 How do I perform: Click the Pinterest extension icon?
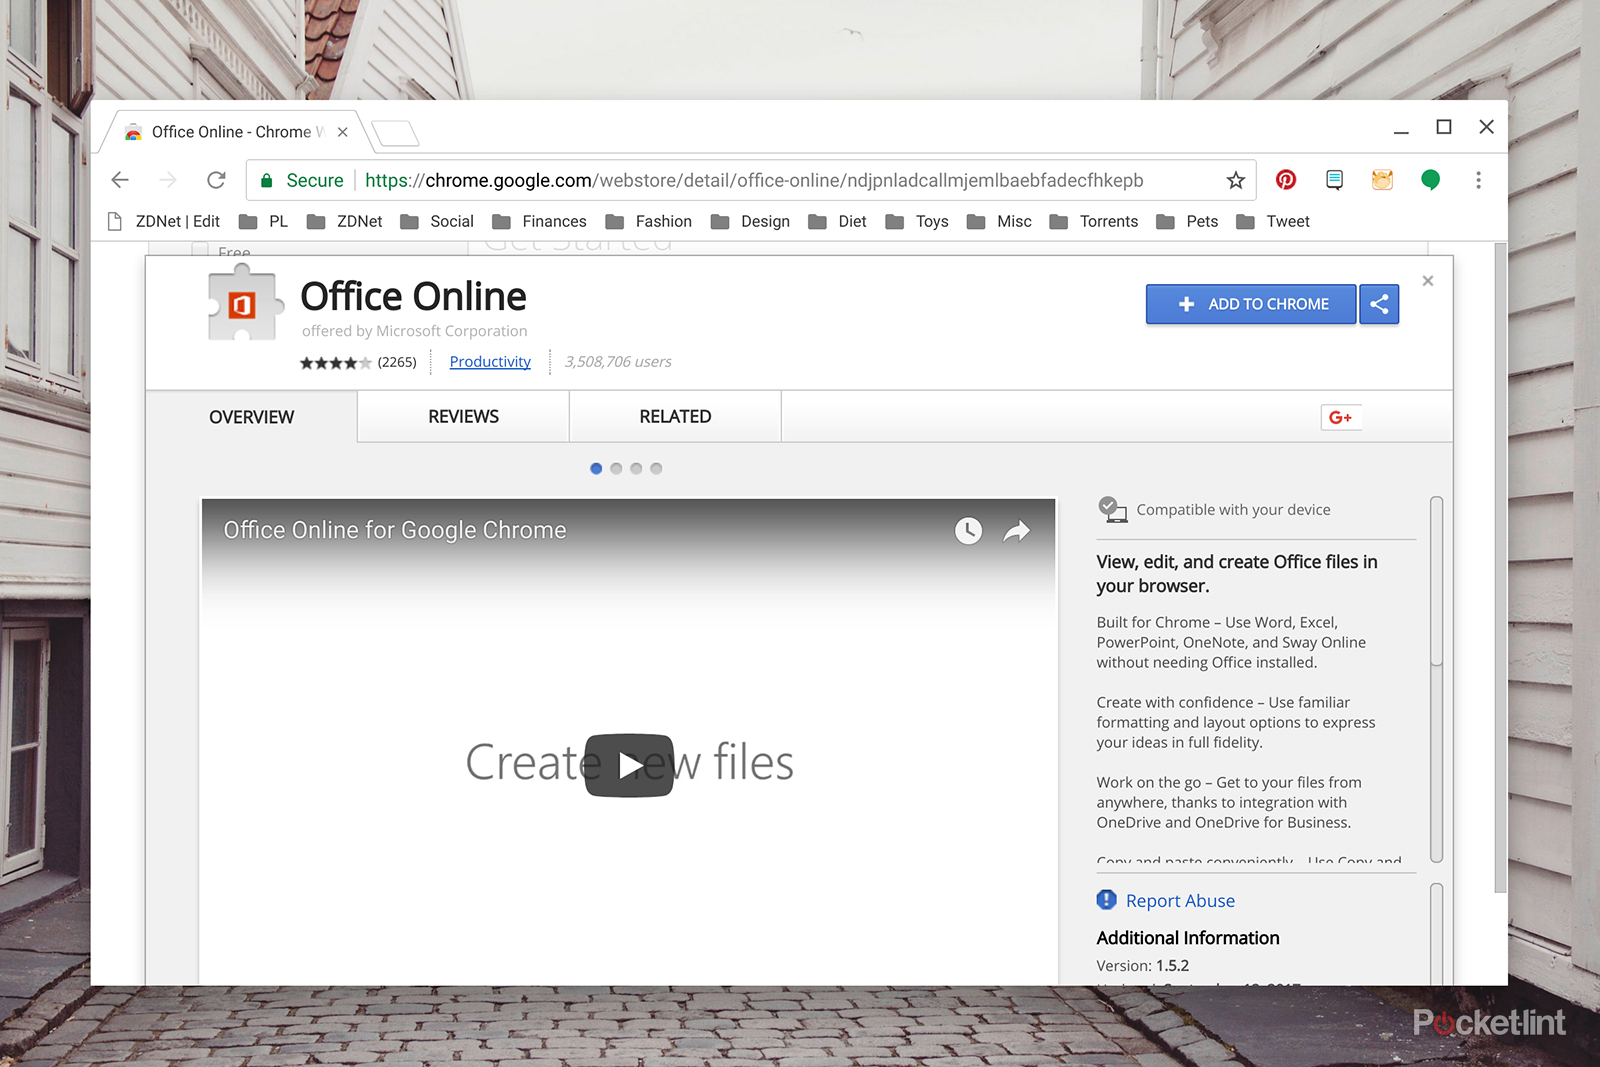click(1286, 180)
